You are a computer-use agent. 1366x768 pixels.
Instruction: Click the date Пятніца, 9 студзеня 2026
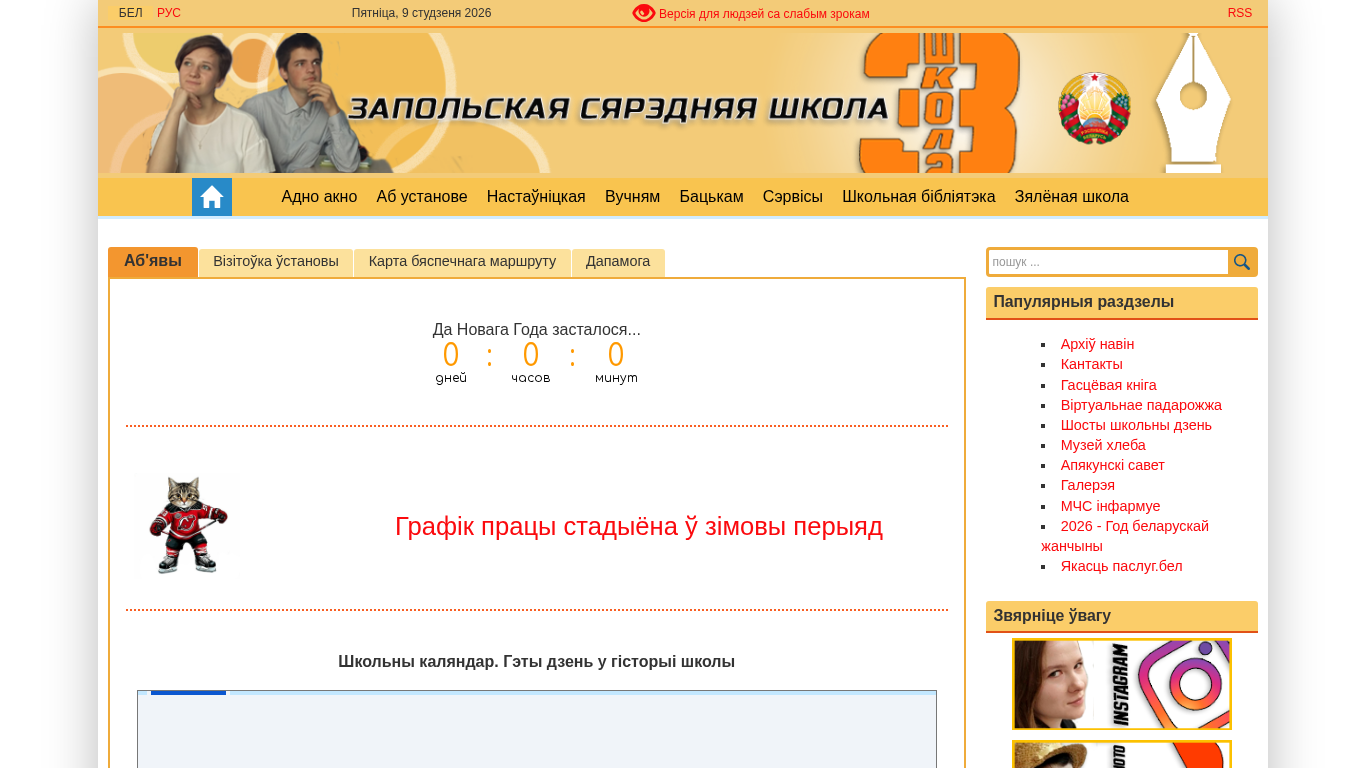pos(421,13)
